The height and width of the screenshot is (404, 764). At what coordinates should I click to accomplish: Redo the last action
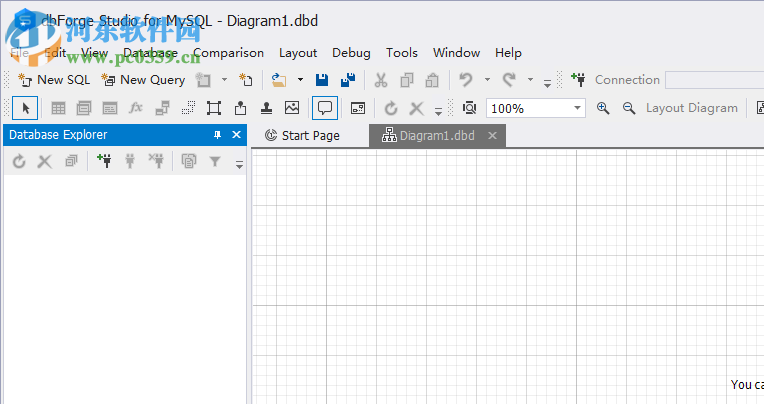[x=509, y=80]
